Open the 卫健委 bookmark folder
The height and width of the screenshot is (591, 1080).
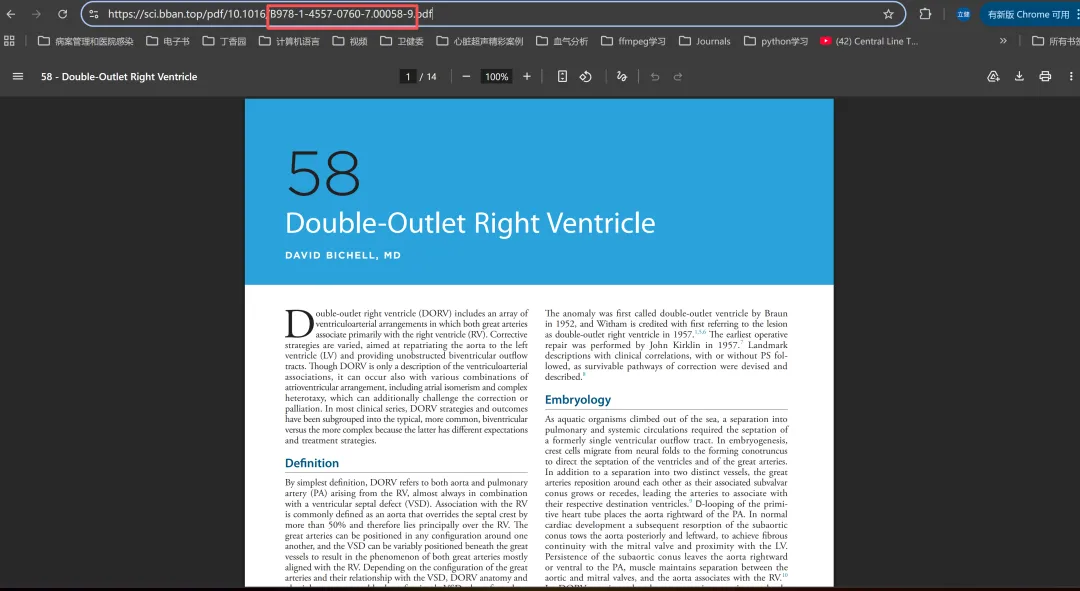click(402, 41)
